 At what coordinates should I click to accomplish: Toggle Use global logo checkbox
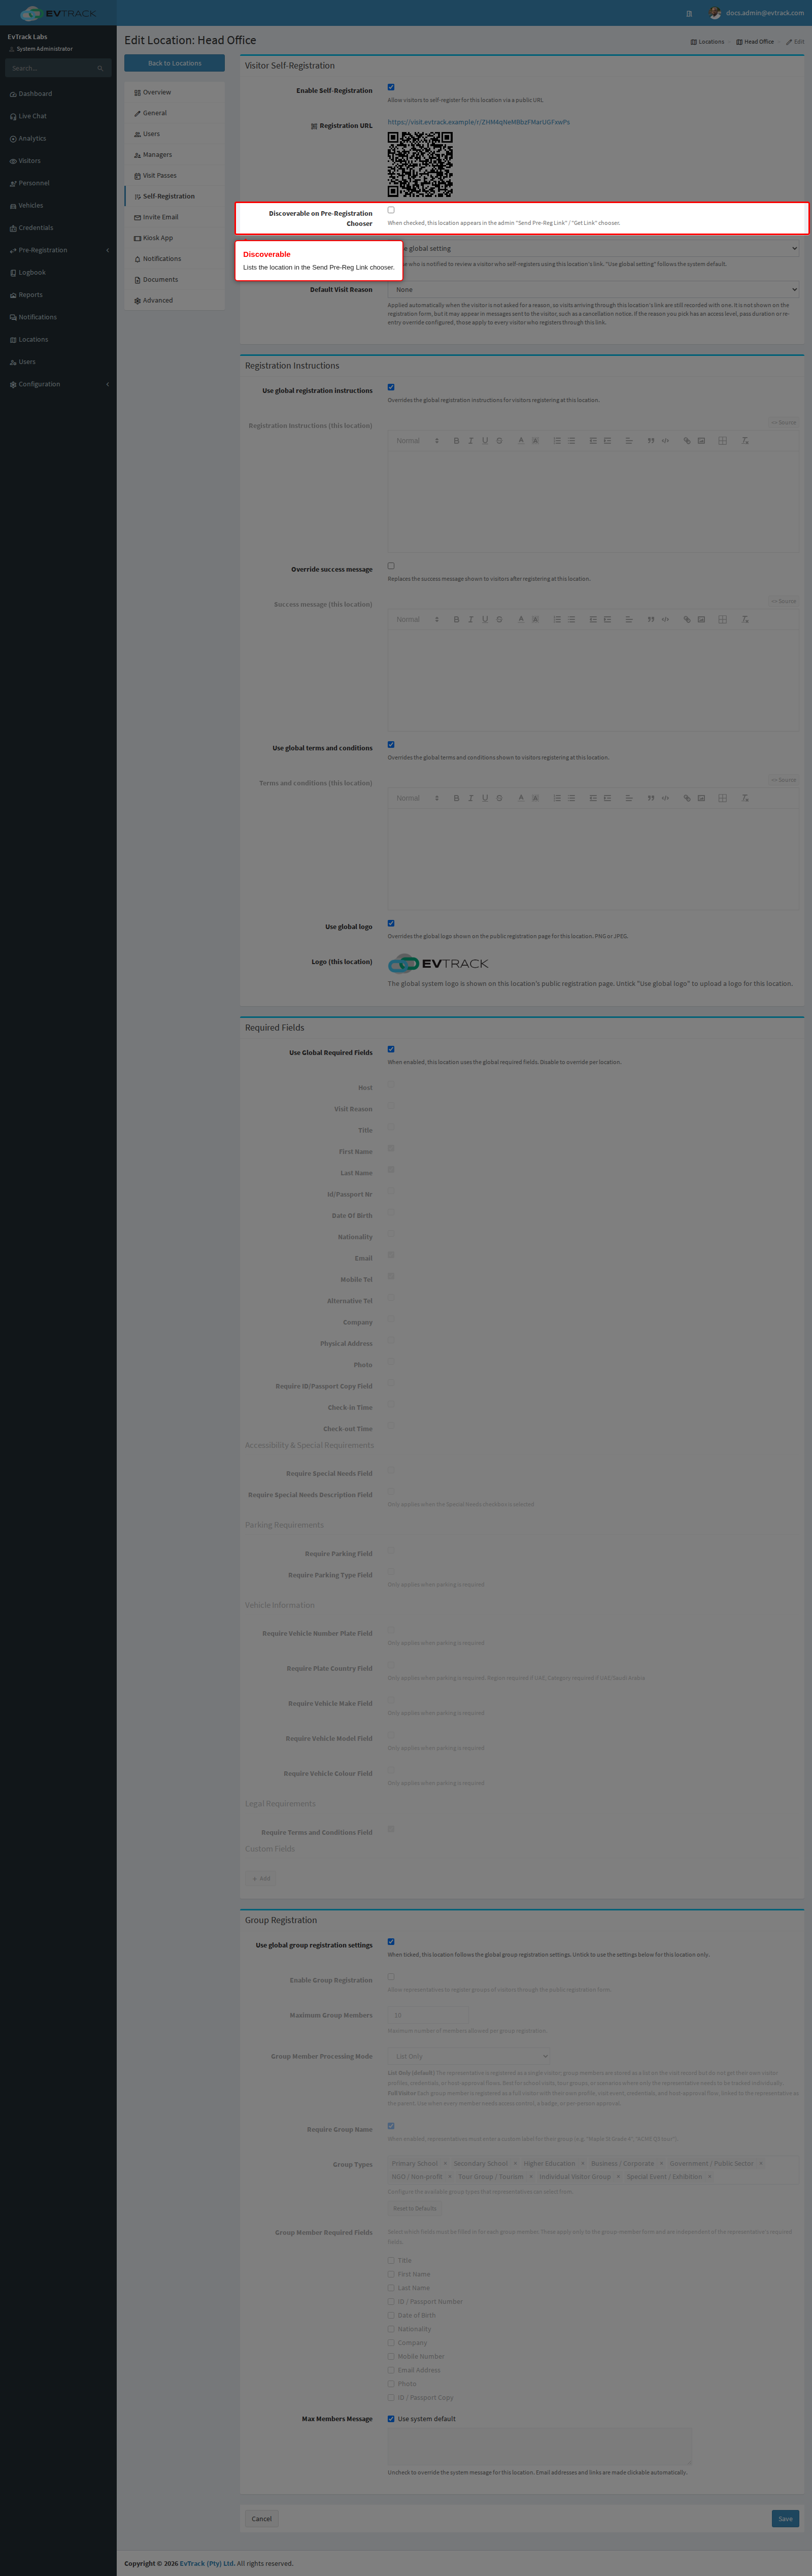click(391, 923)
